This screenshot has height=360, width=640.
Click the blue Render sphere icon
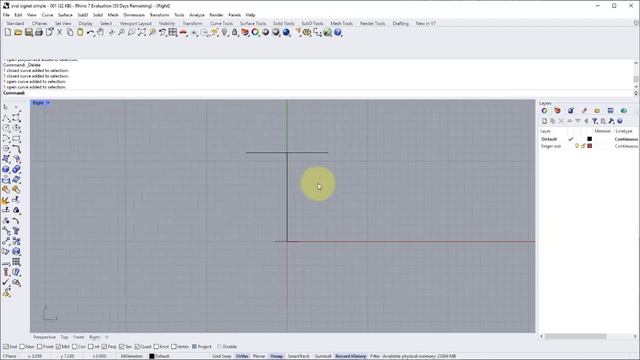coord(286,32)
